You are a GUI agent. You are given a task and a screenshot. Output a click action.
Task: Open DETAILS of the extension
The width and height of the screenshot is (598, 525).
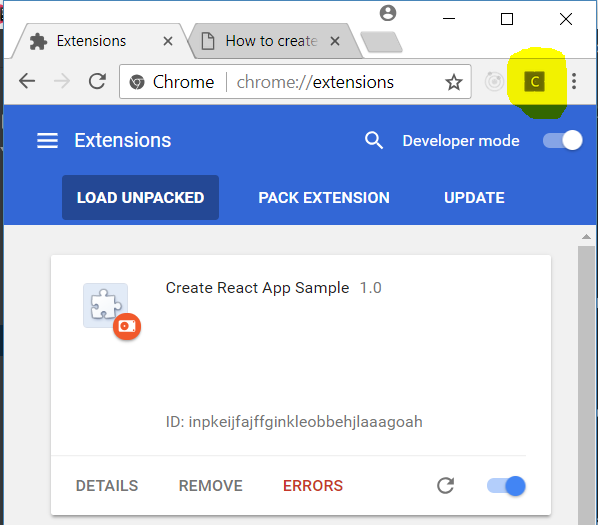click(107, 486)
